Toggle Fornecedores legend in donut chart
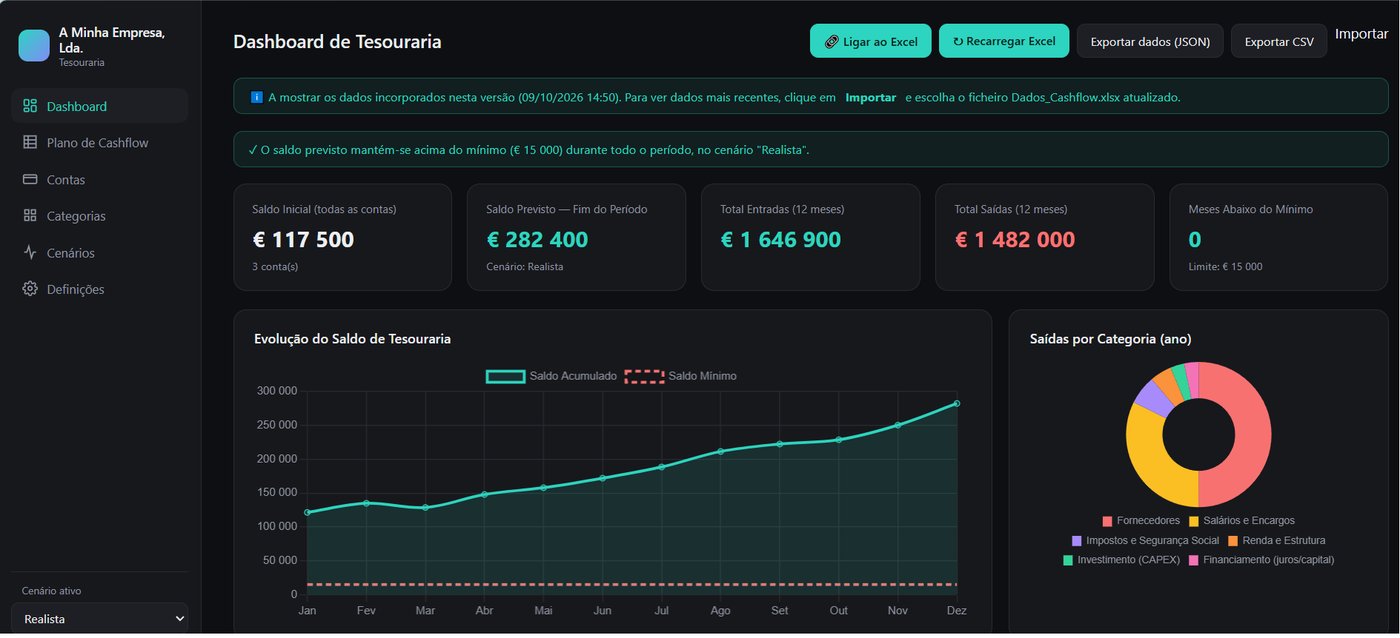Image resolution: width=1400 pixels, height=638 pixels. point(1141,521)
